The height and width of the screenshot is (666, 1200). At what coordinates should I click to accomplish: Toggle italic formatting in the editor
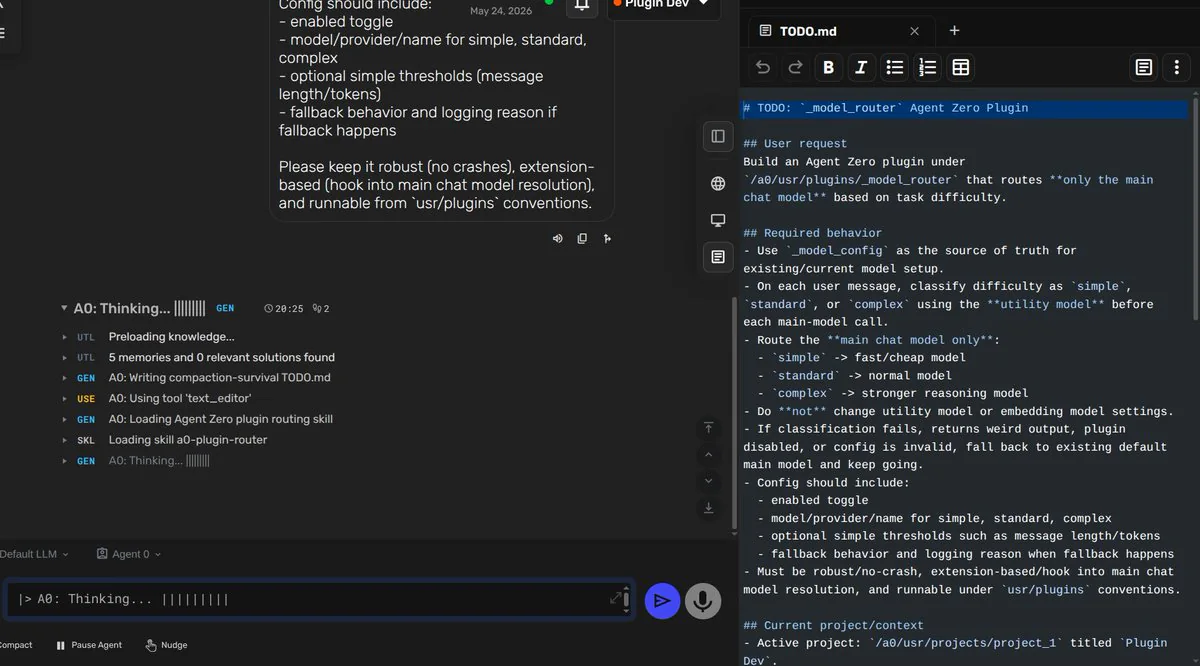point(861,67)
